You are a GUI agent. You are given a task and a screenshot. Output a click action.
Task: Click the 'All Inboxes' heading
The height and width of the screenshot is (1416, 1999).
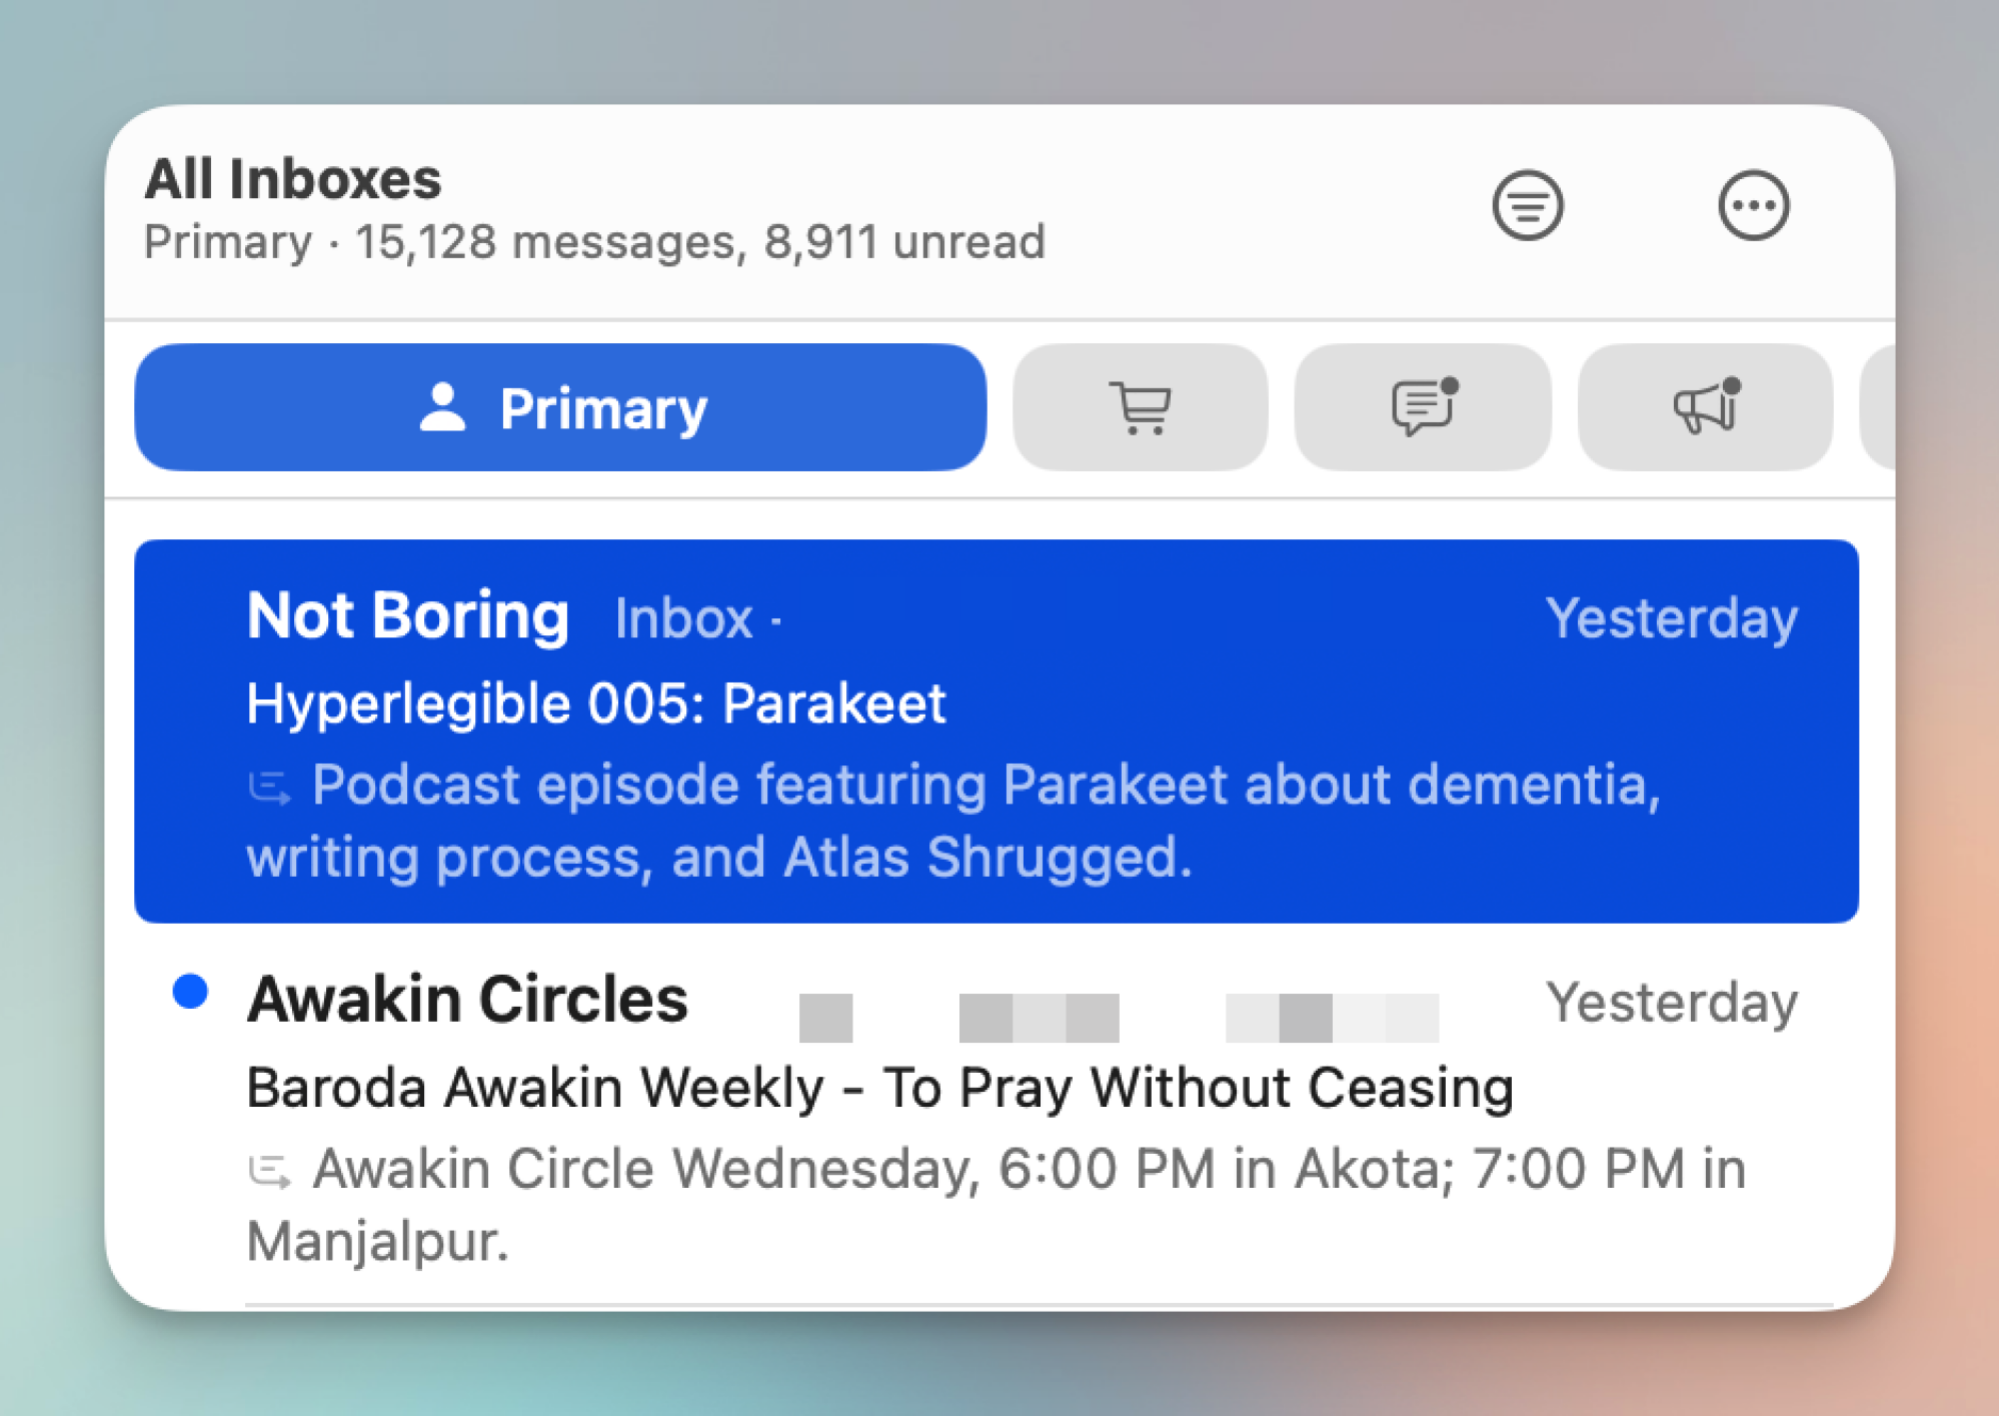293,179
